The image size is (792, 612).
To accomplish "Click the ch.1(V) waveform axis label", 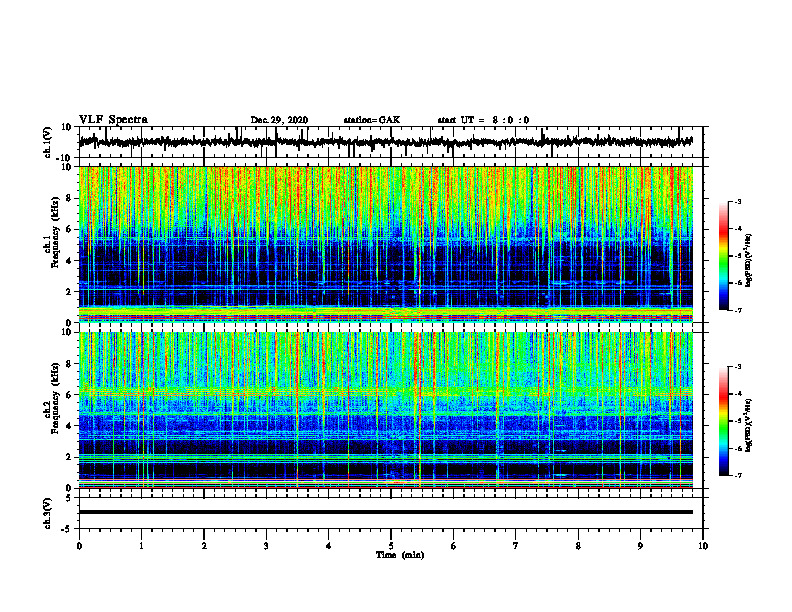I will coord(47,142).
